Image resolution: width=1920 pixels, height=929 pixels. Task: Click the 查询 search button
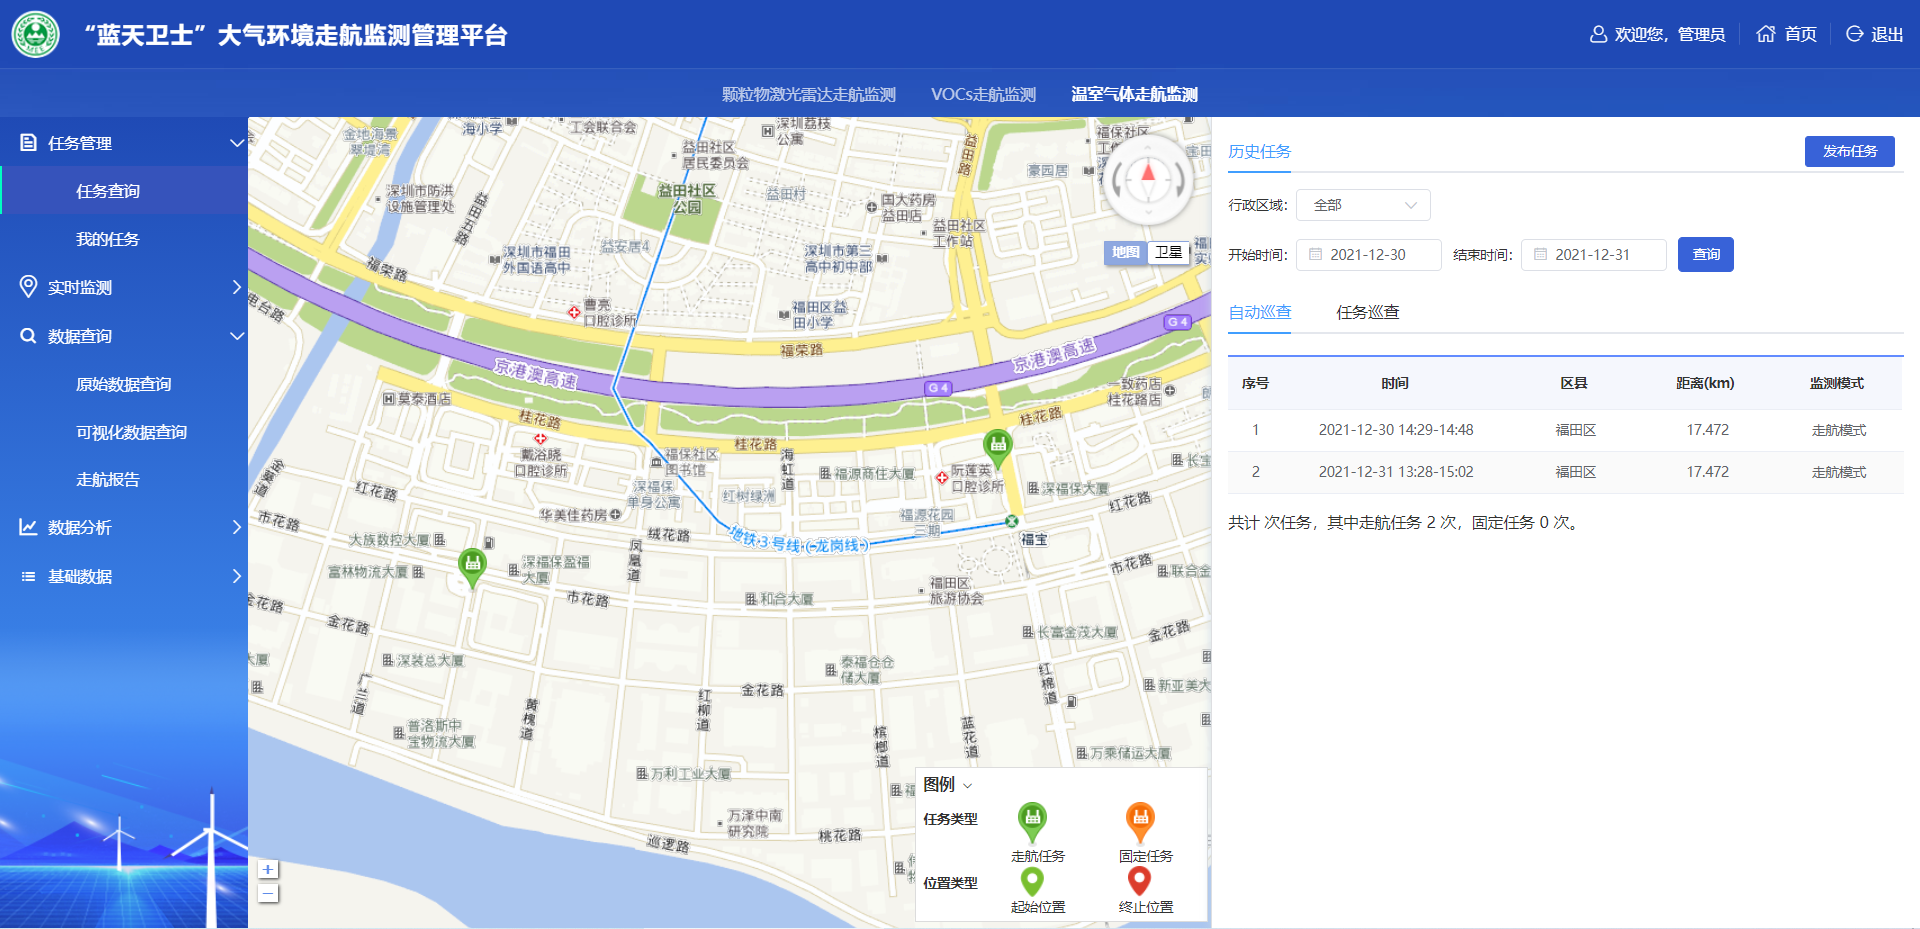click(x=1705, y=255)
